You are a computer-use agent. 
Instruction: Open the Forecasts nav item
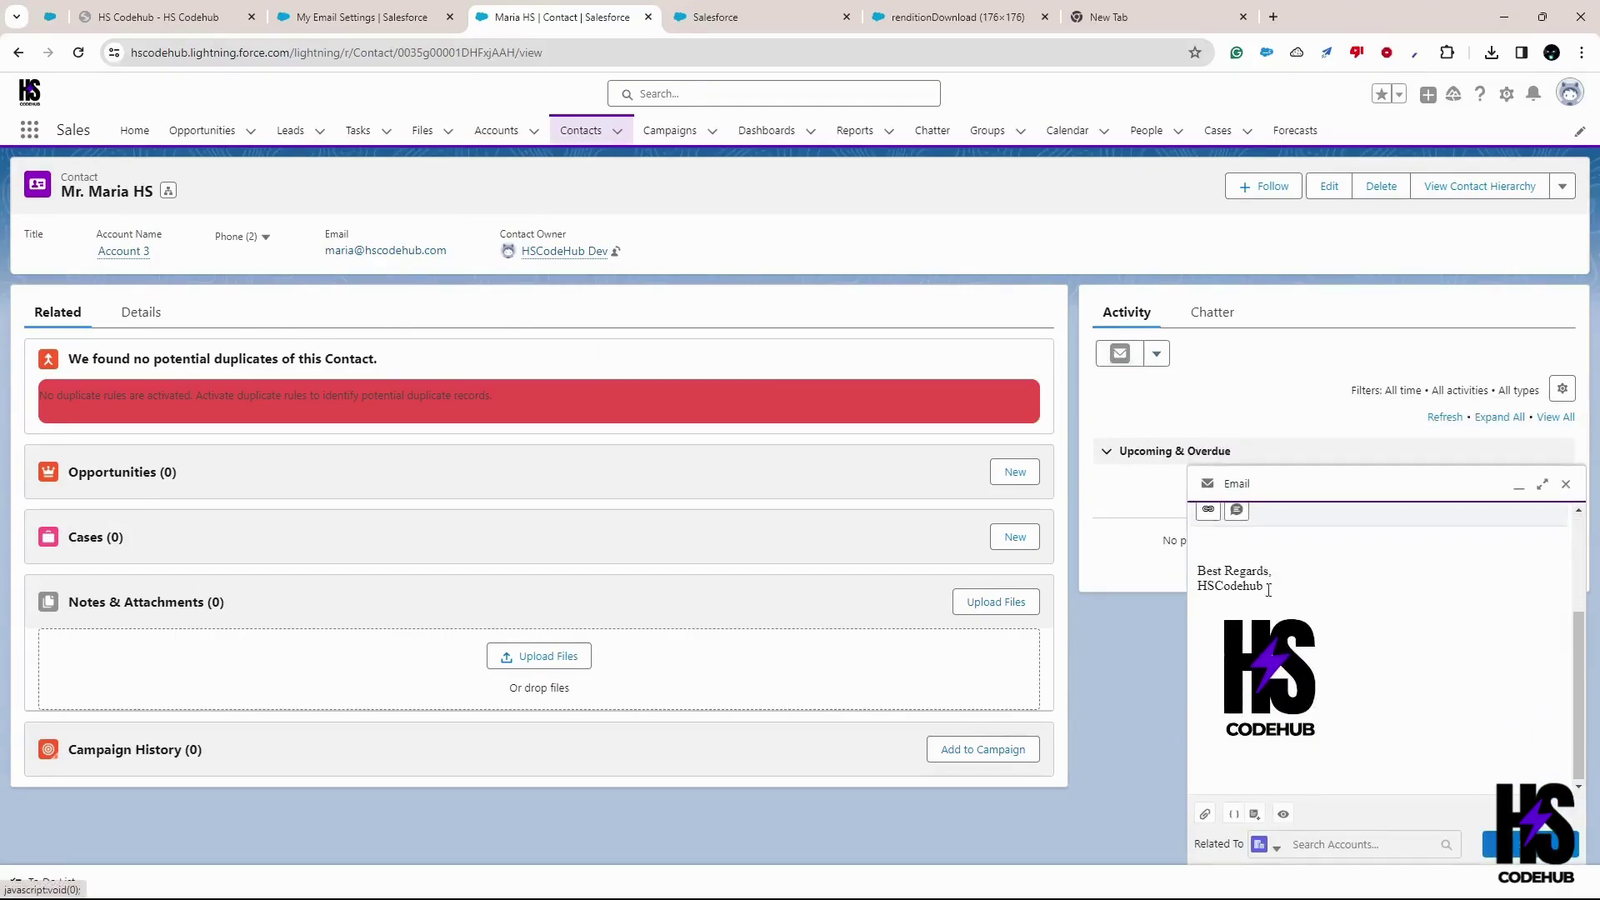coord(1295,131)
